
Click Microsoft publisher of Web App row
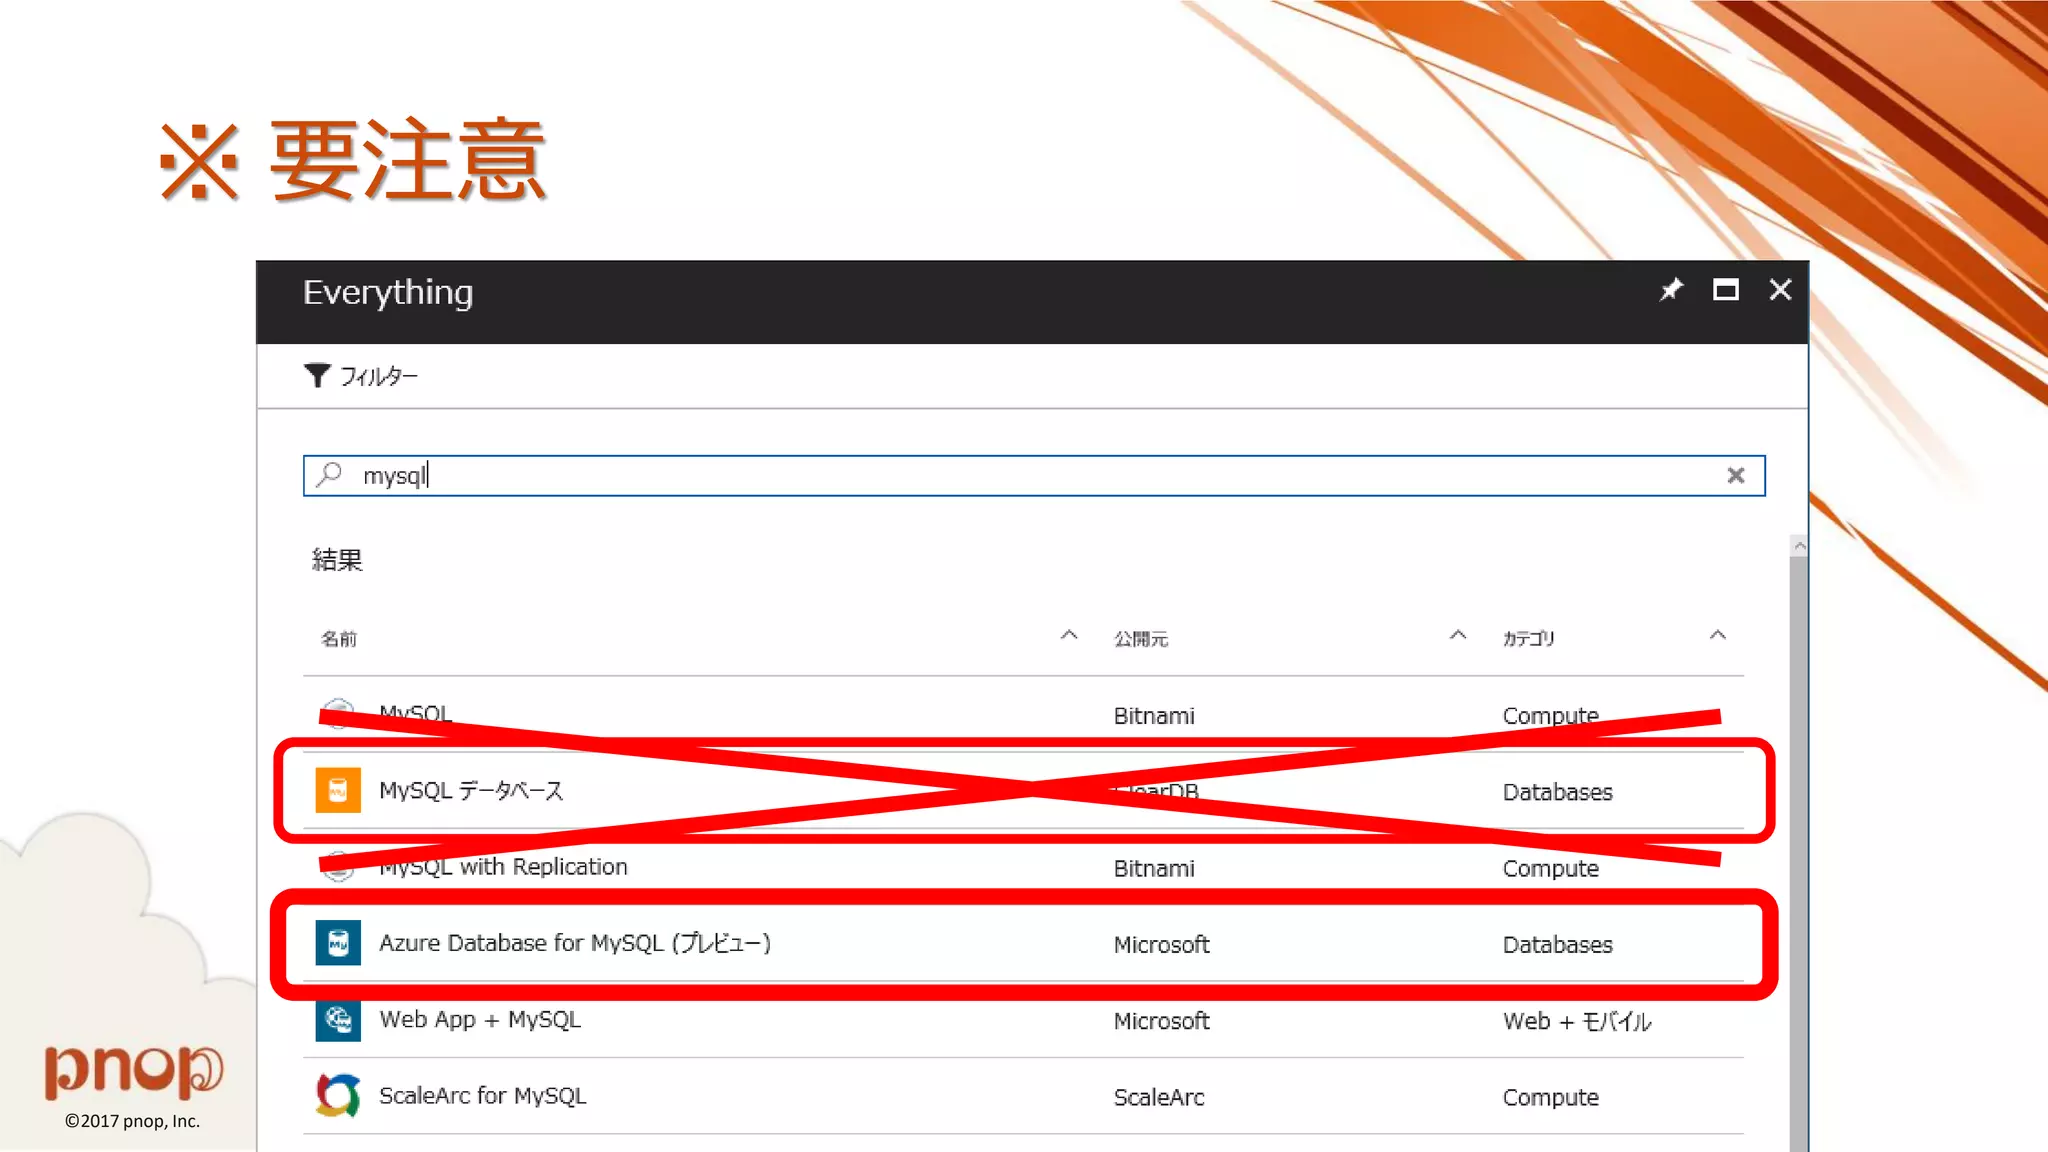coord(1161,1021)
